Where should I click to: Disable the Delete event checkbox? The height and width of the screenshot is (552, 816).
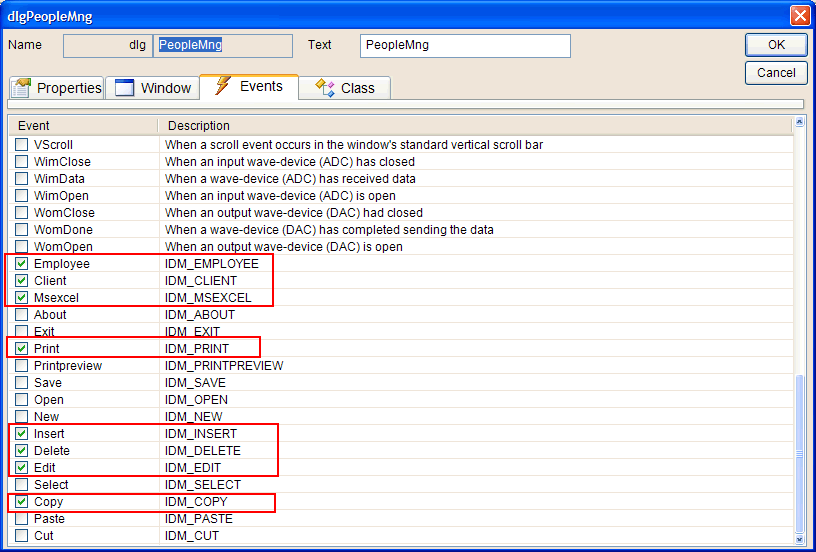21,451
